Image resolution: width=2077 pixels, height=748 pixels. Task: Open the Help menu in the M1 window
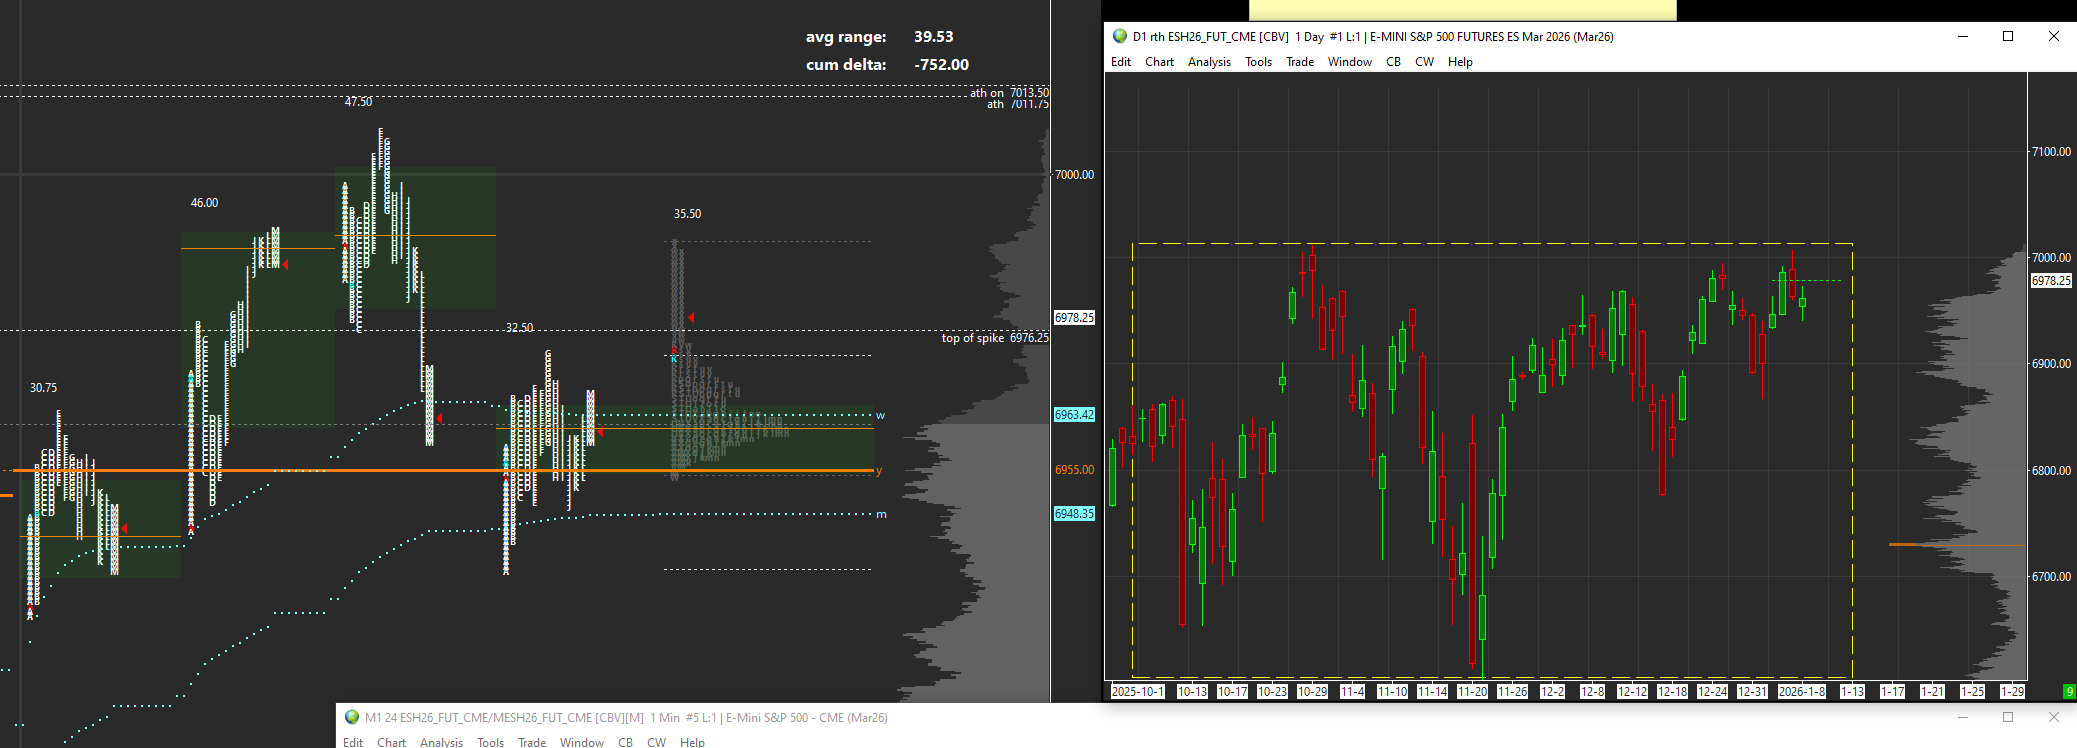(693, 742)
